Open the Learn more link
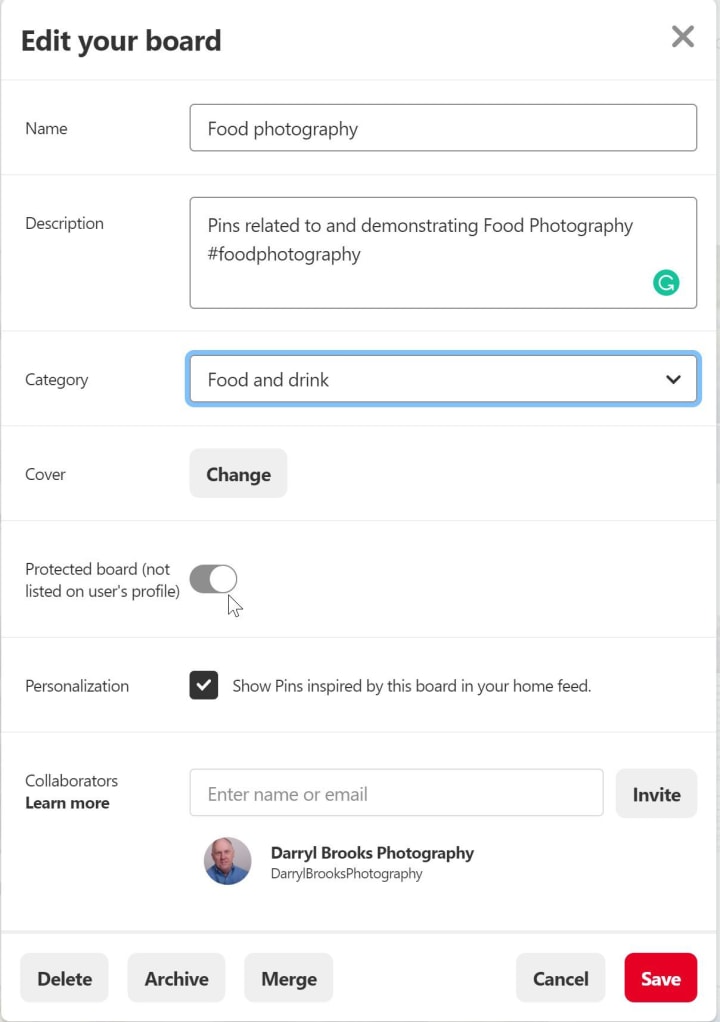 coord(67,803)
